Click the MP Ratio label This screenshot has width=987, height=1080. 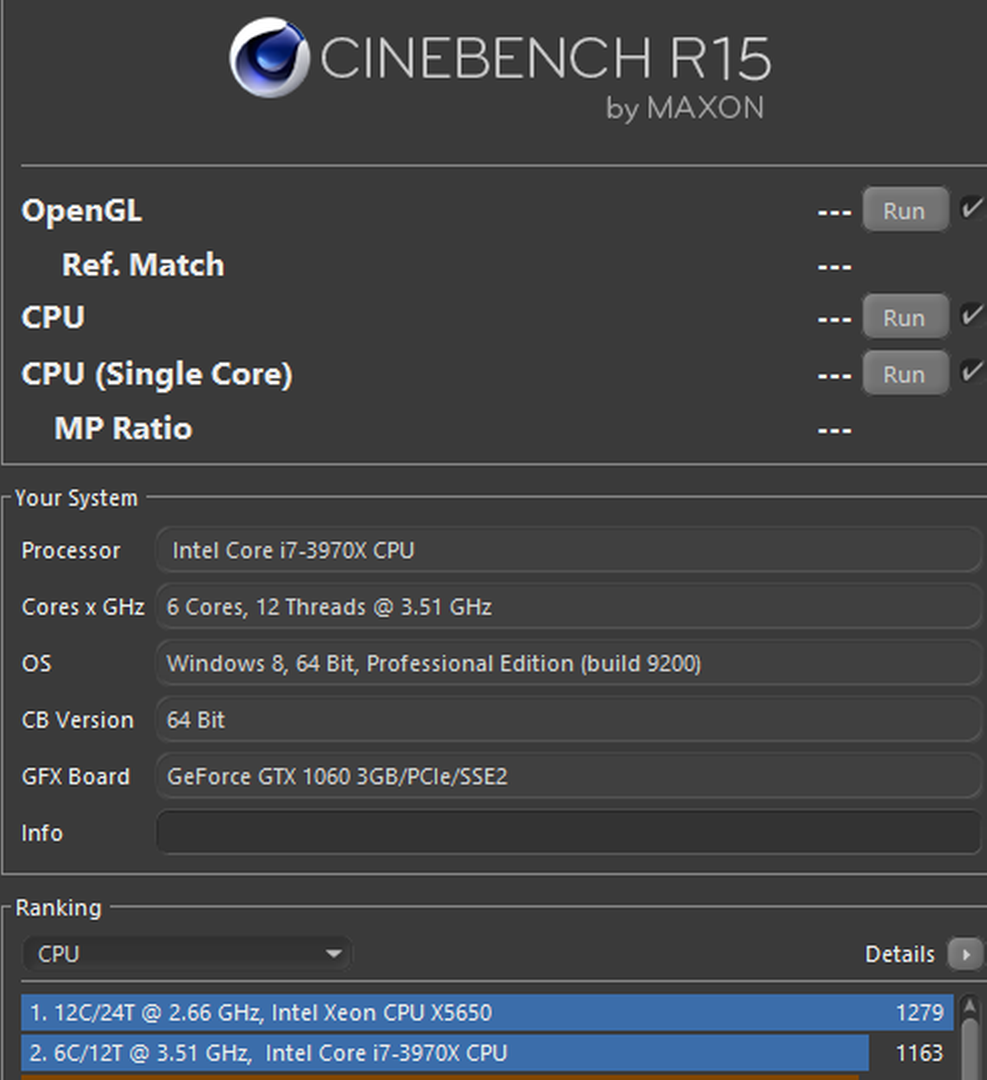click(x=123, y=428)
